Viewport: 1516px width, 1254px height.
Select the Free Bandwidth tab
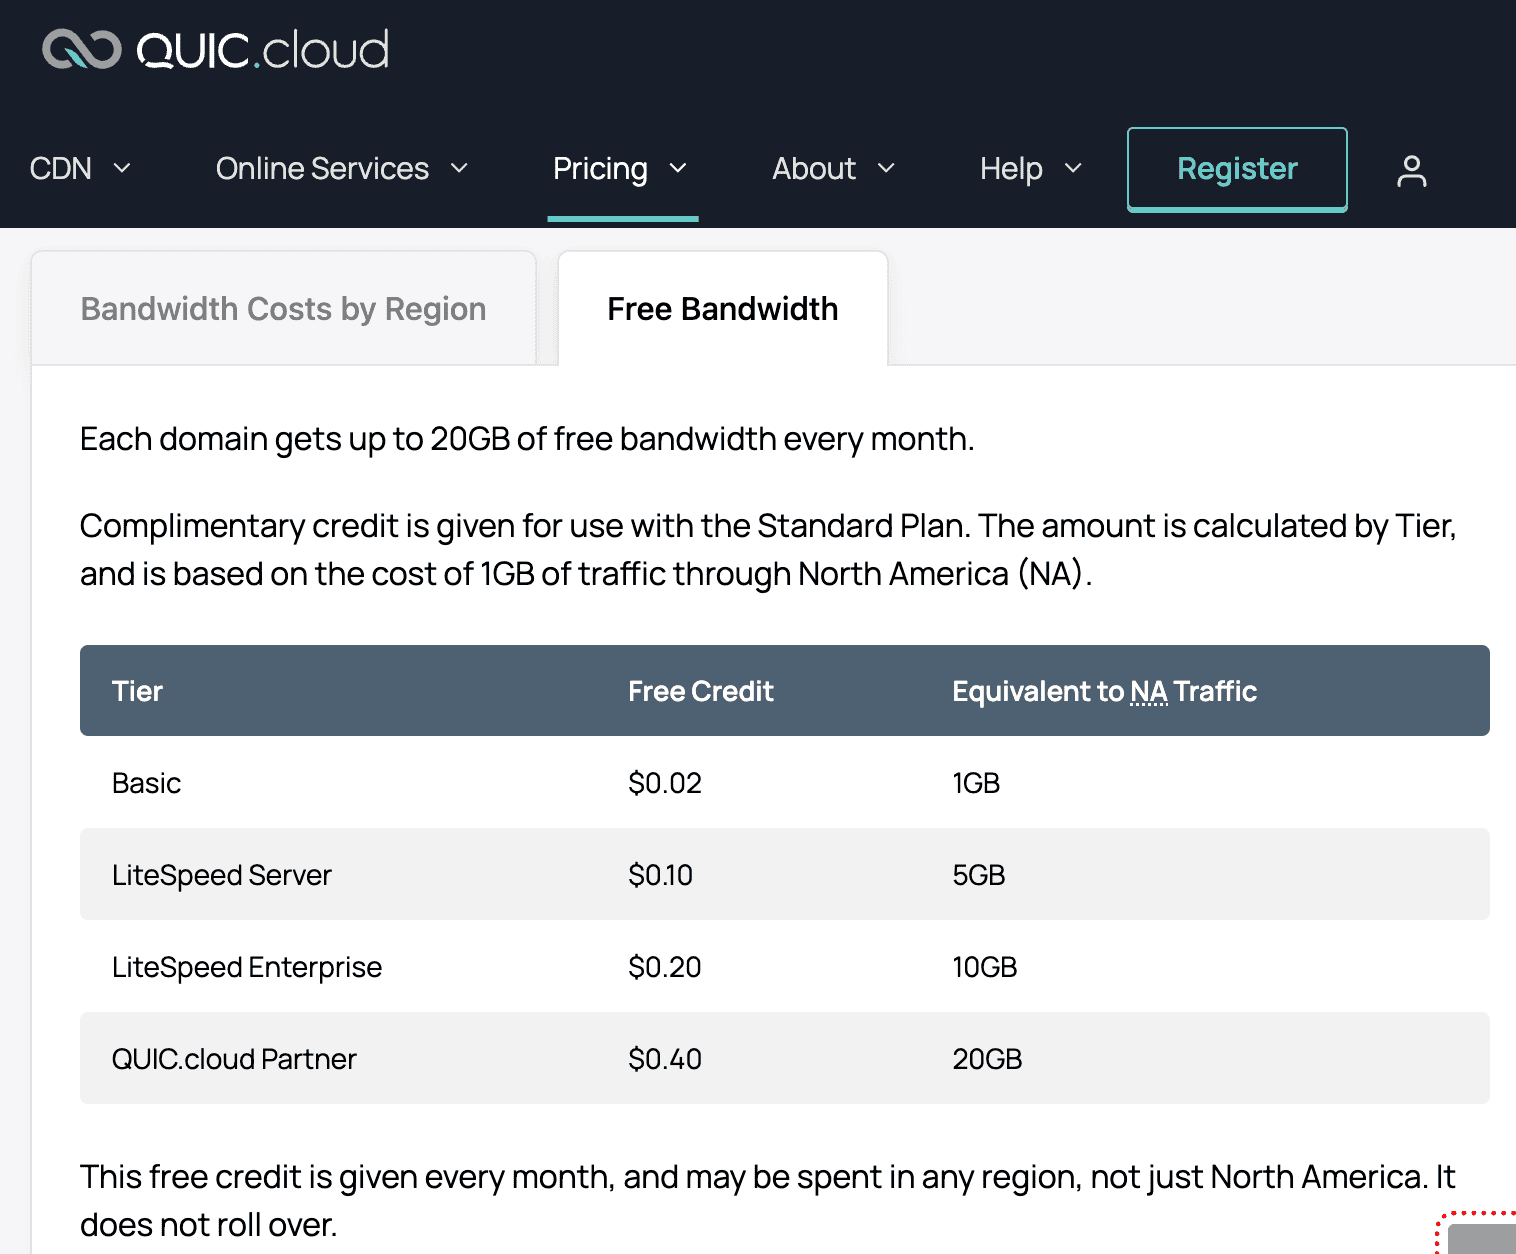pos(723,309)
